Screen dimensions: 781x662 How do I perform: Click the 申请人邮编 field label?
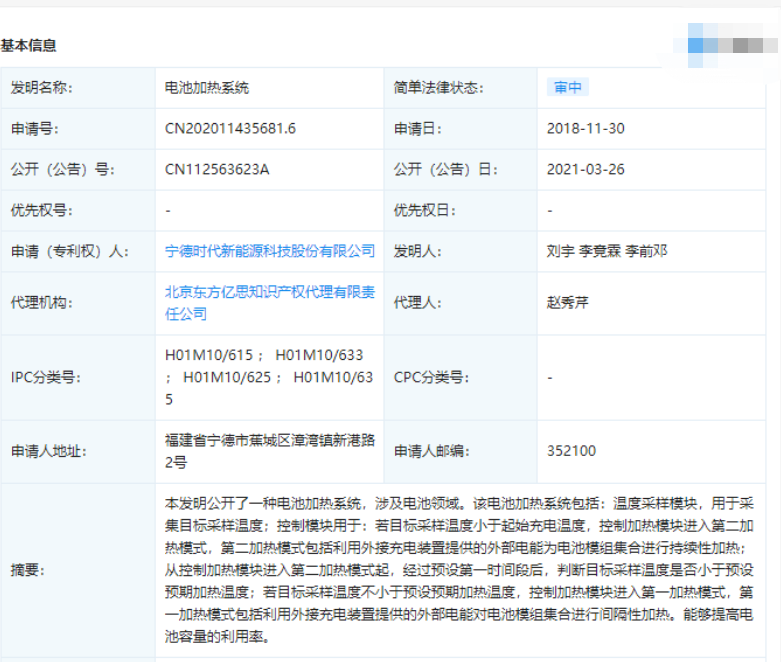431,451
